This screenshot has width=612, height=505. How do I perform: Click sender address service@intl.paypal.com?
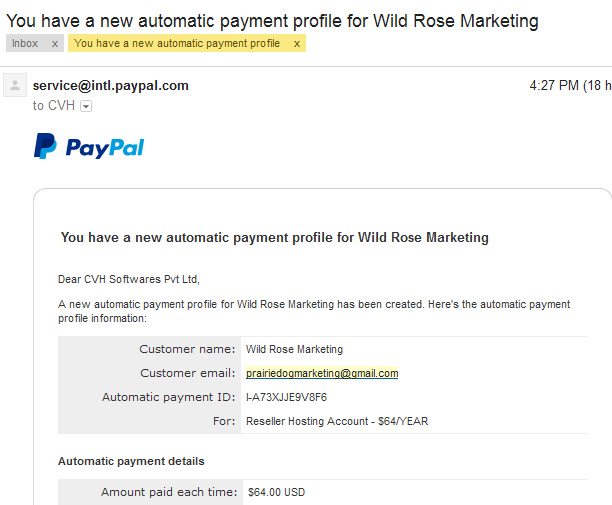click(x=110, y=85)
